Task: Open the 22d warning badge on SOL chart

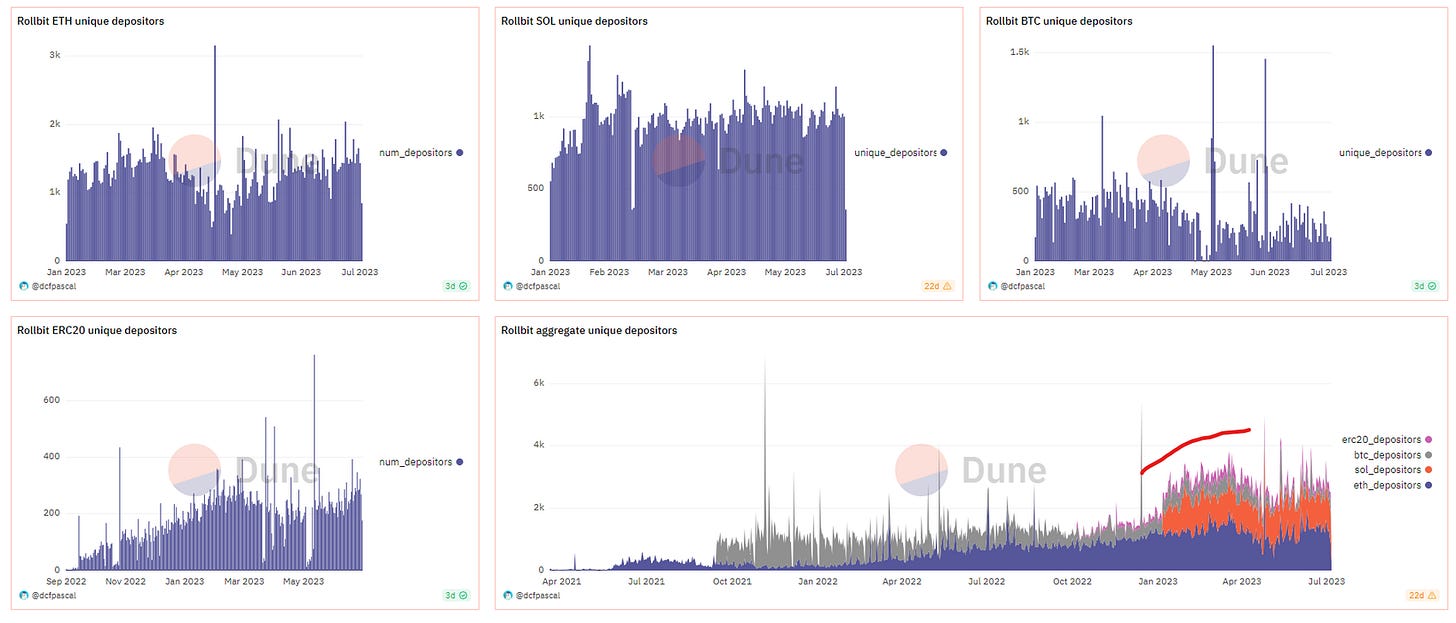Action: click(938, 286)
